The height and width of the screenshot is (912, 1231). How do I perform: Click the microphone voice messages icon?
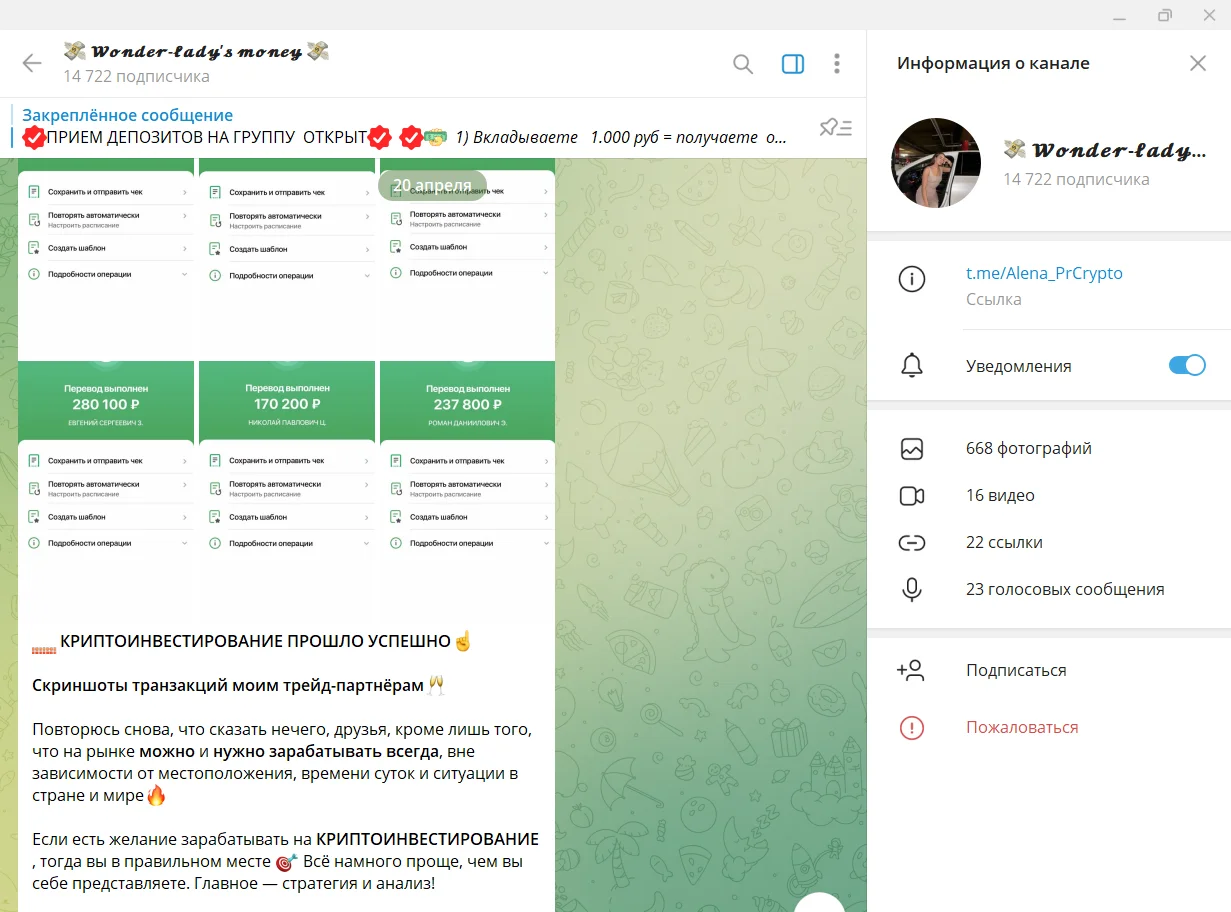point(911,589)
